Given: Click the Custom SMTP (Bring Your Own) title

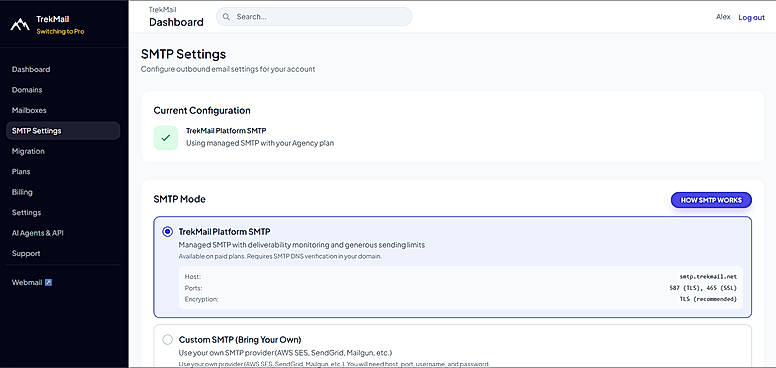Looking at the screenshot, I should (240, 339).
